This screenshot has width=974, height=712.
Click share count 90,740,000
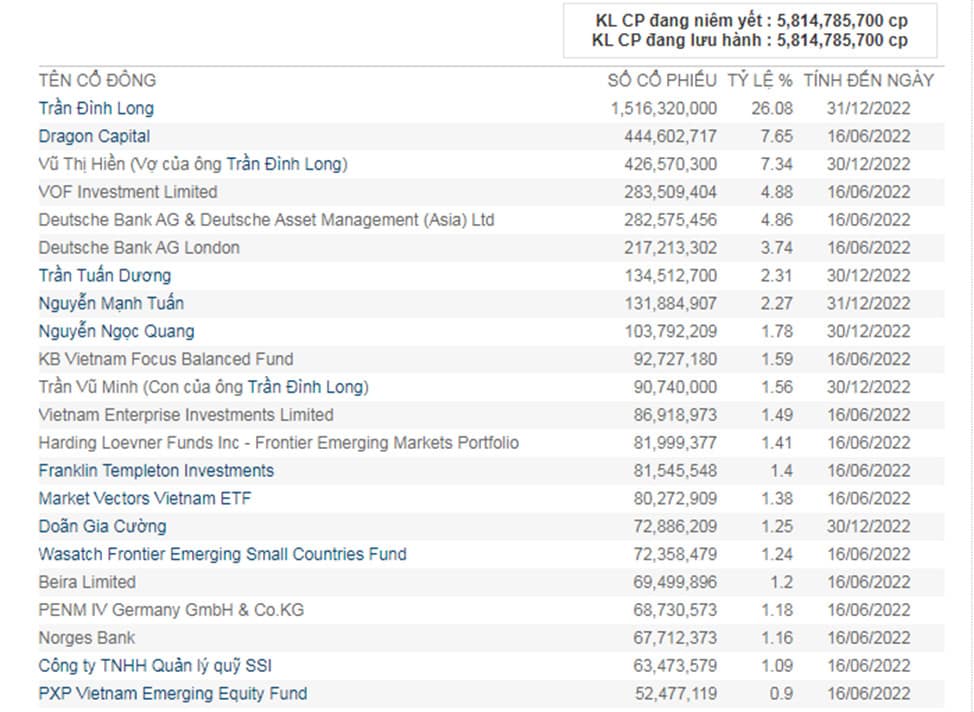(x=675, y=387)
